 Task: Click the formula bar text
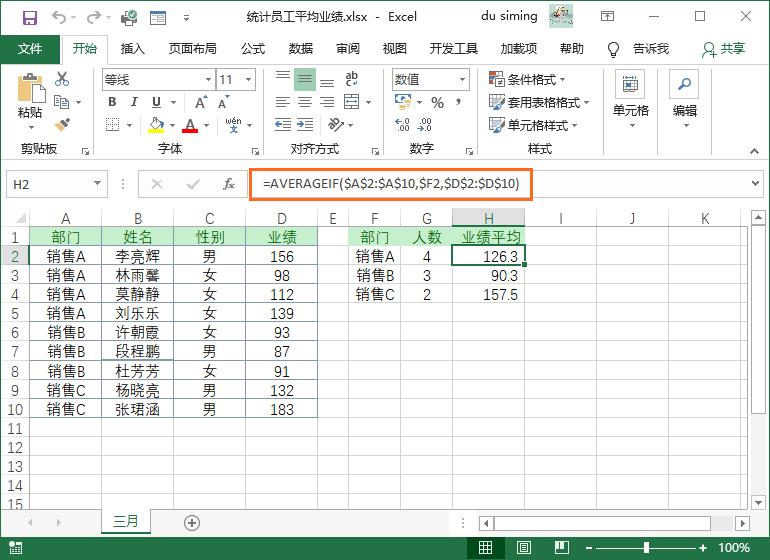(x=391, y=184)
